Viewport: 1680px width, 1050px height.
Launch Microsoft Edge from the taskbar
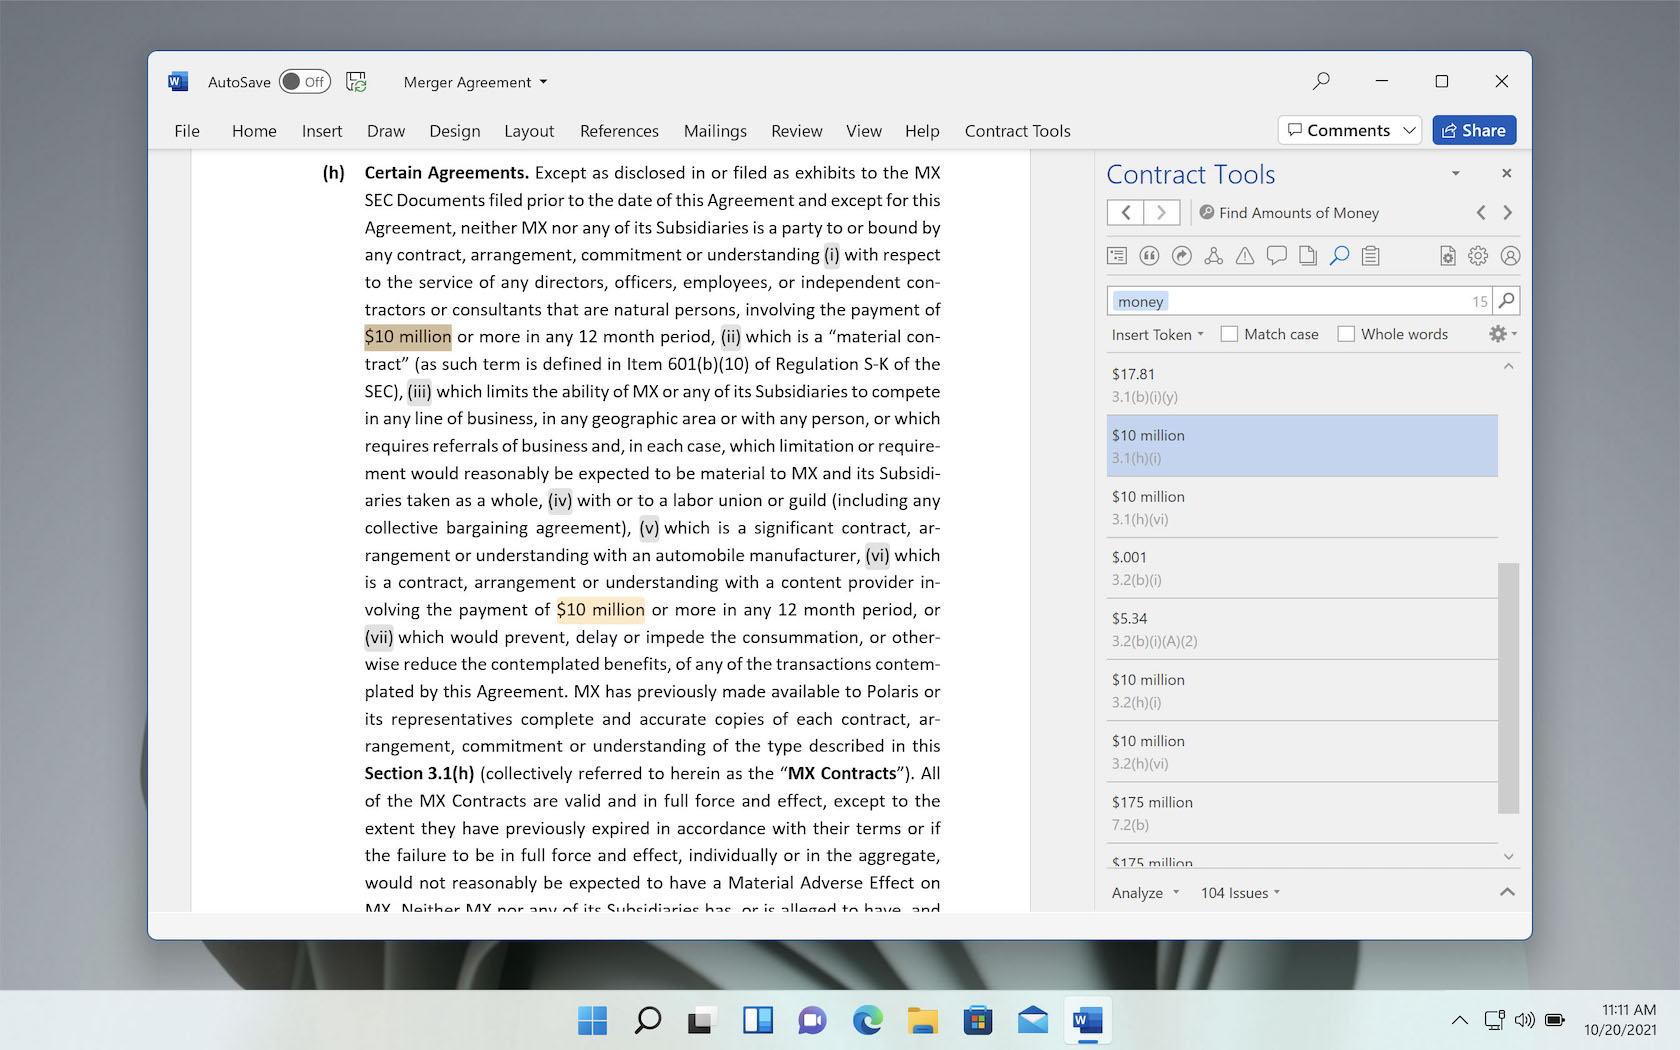point(867,1020)
